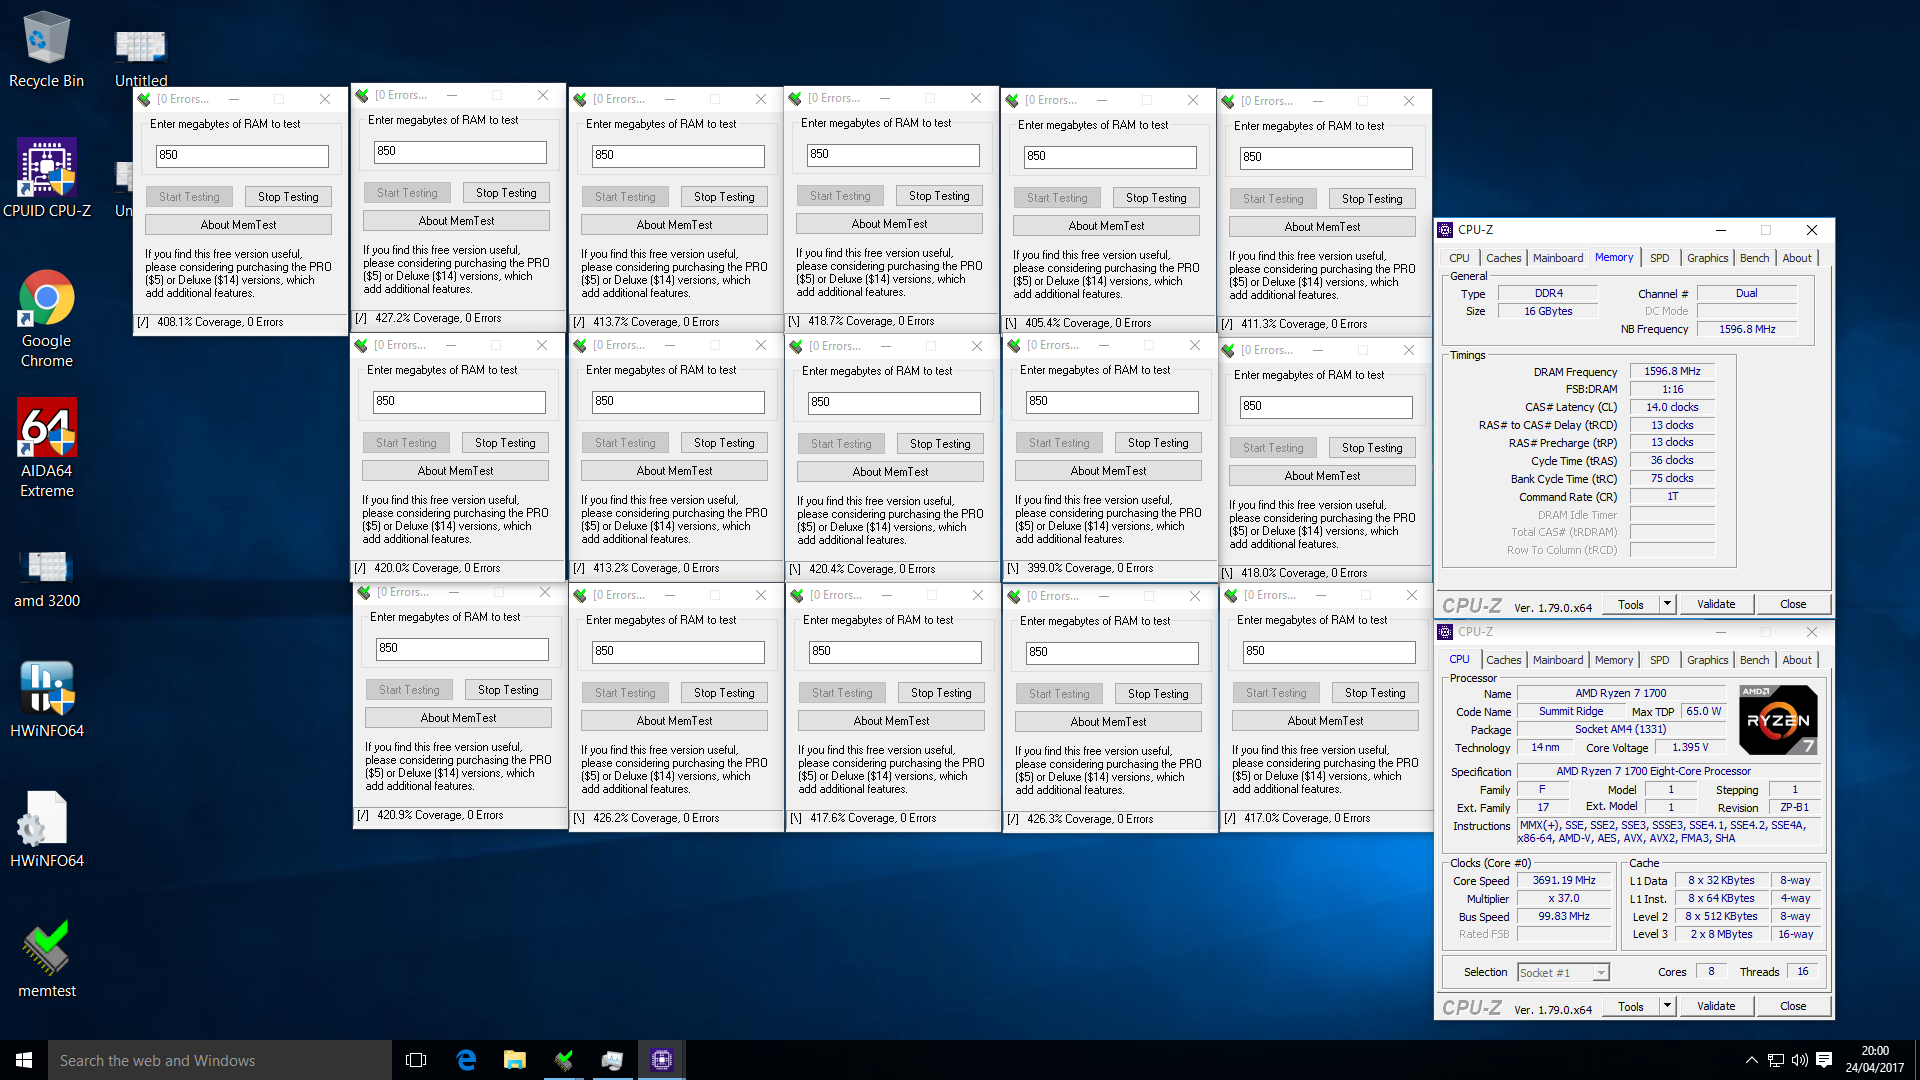The height and width of the screenshot is (1080, 1920).
Task: Stop Testing in window showing 420.0% Coverage
Action: coord(505,443)
